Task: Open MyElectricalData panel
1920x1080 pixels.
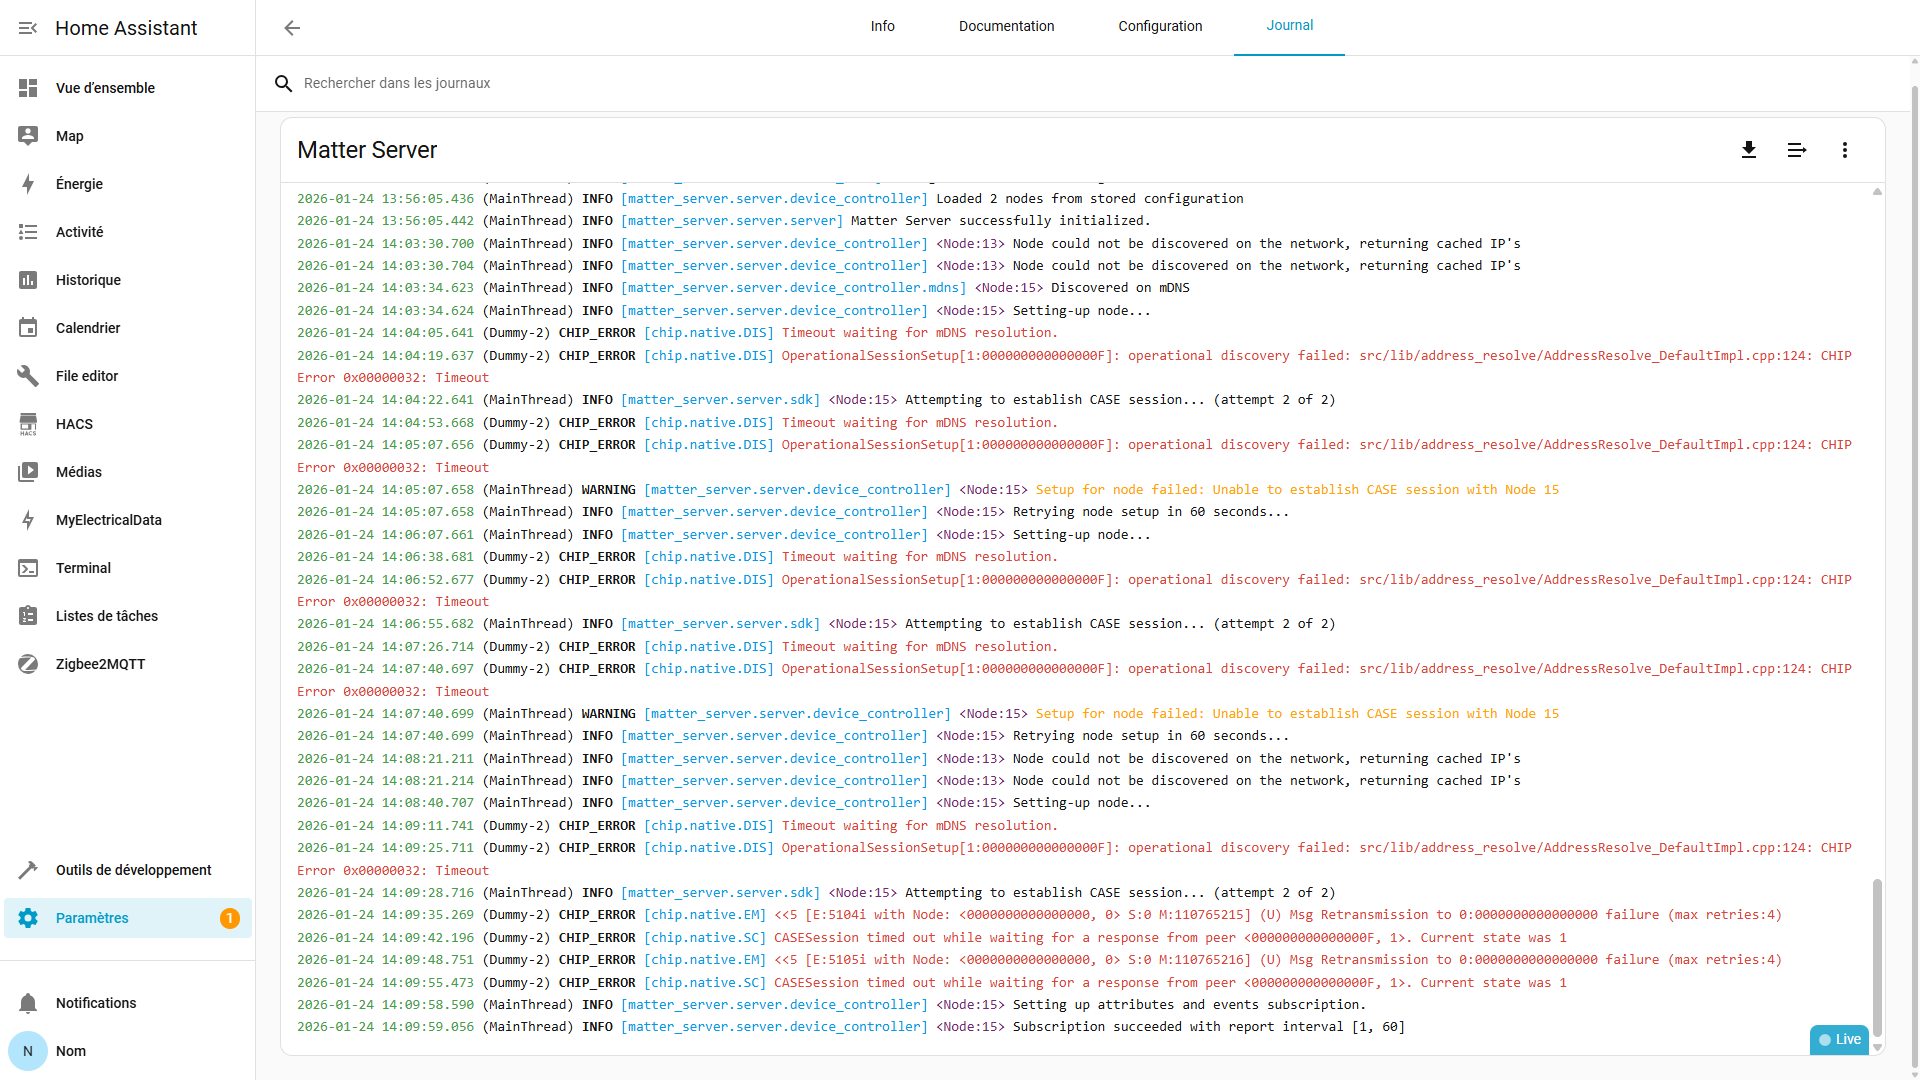Action: [108, 520]
